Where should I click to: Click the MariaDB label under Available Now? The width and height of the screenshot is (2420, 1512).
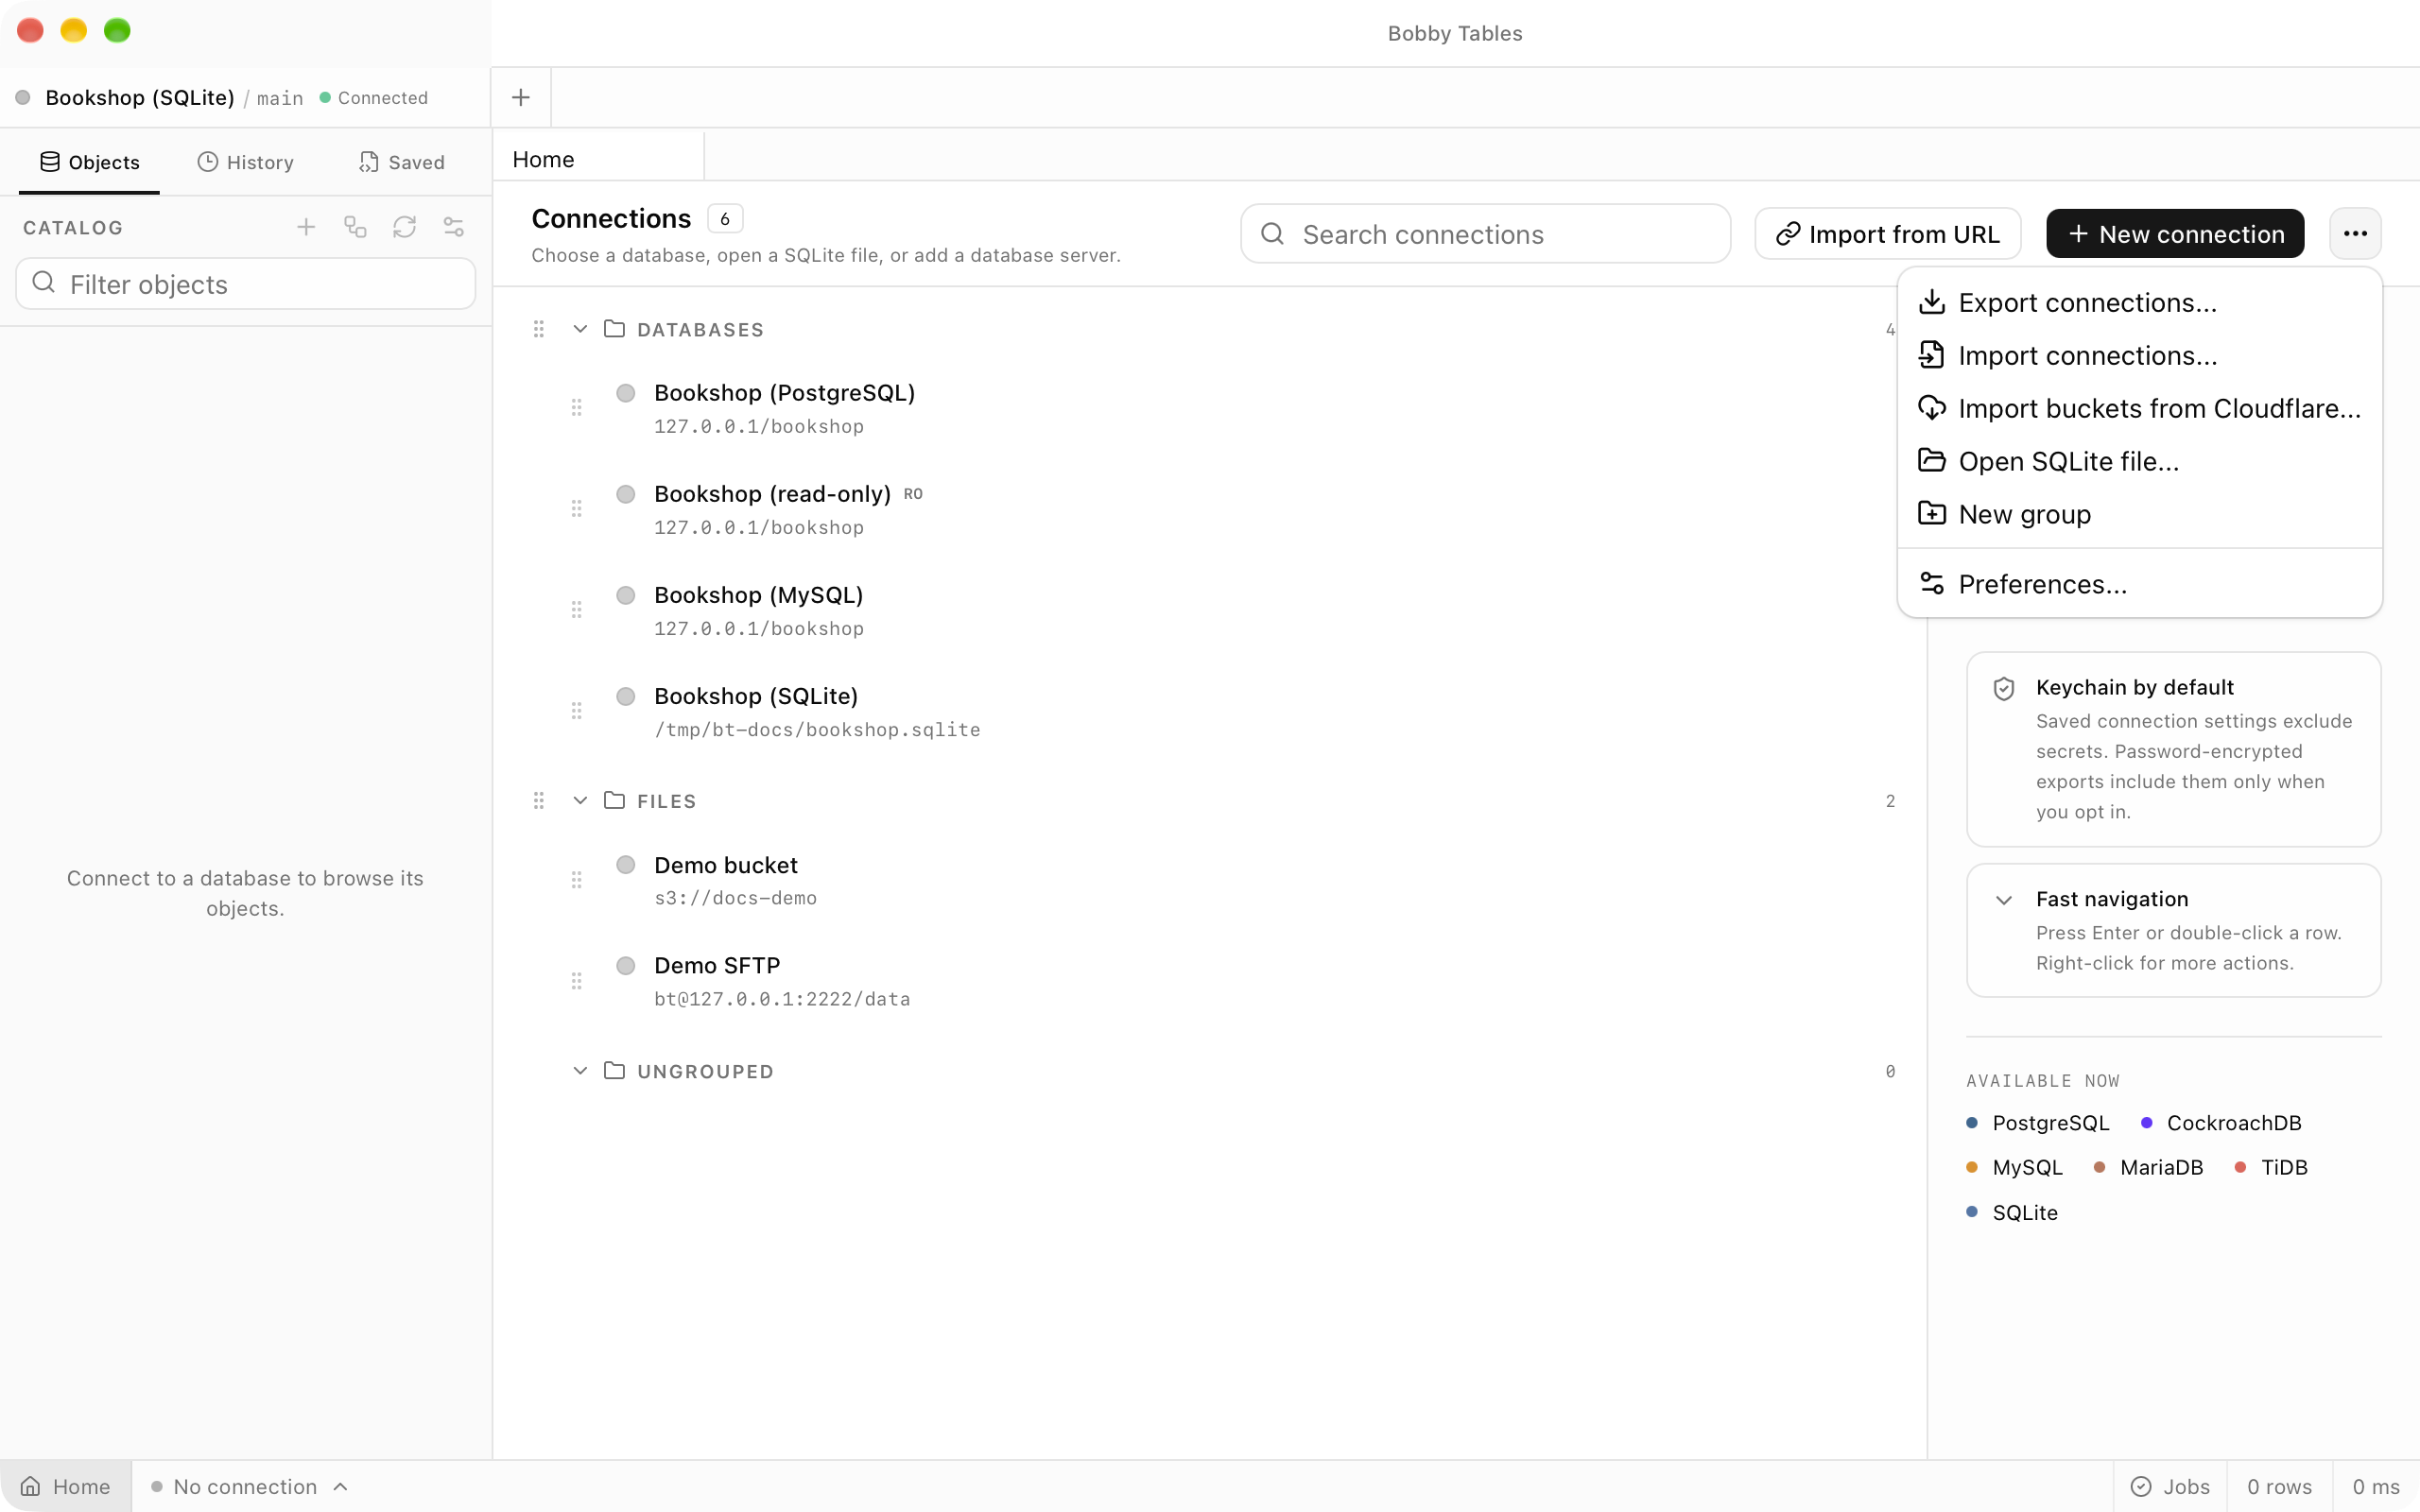pyautogui.click(x=2161, y=1167)
